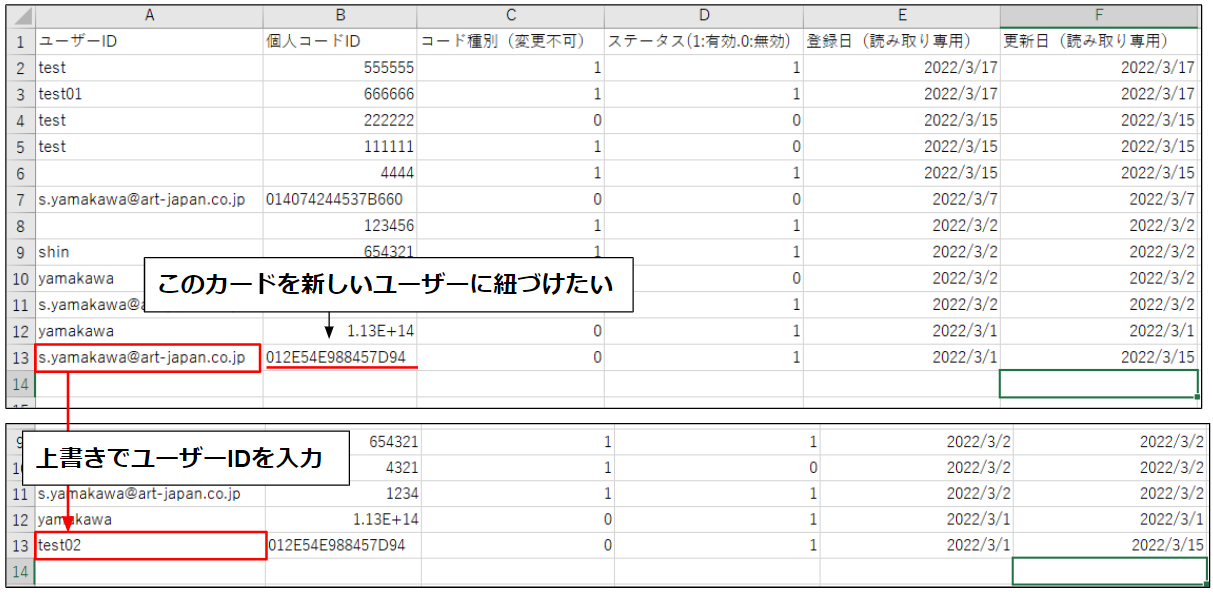
Task: Select column E header
Action: [x=902, y=16]
